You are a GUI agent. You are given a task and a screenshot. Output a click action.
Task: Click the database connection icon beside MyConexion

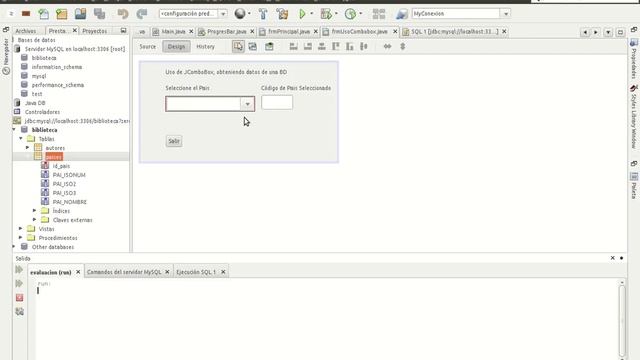coord(402,14)
